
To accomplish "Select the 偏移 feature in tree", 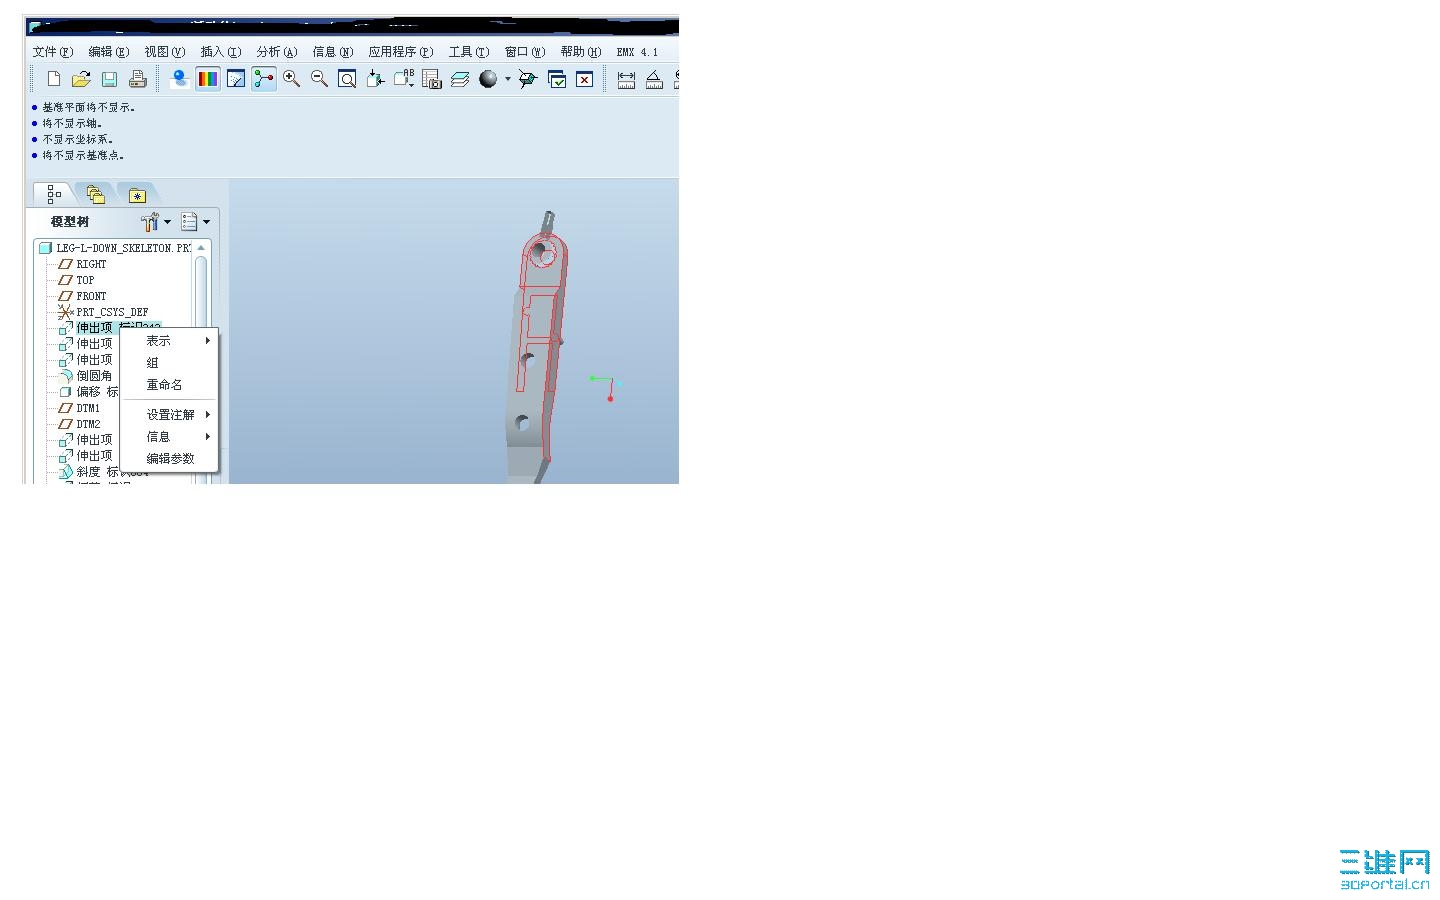I will (x=89, y=392).
